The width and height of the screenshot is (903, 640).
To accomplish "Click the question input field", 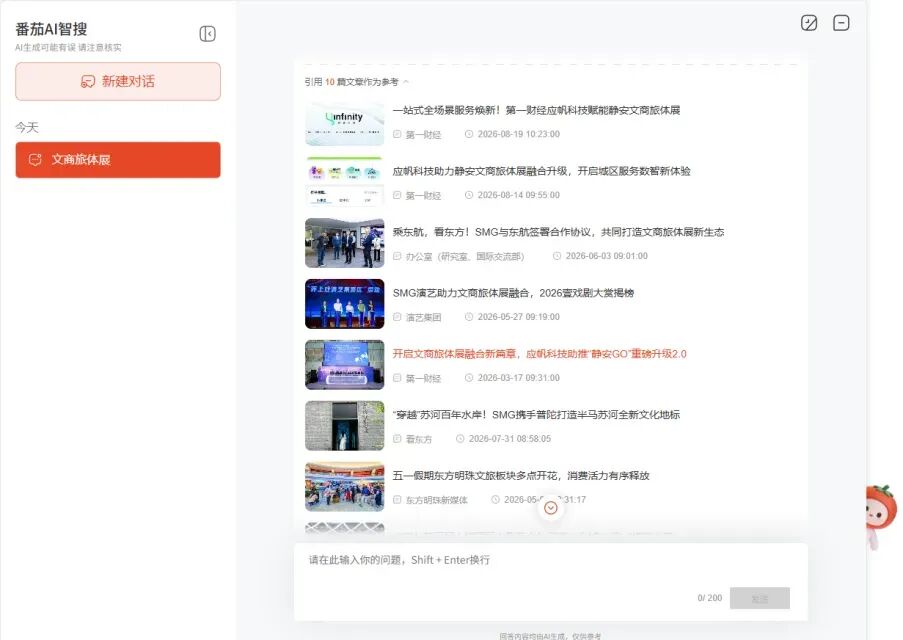I will tap(551, 582).
